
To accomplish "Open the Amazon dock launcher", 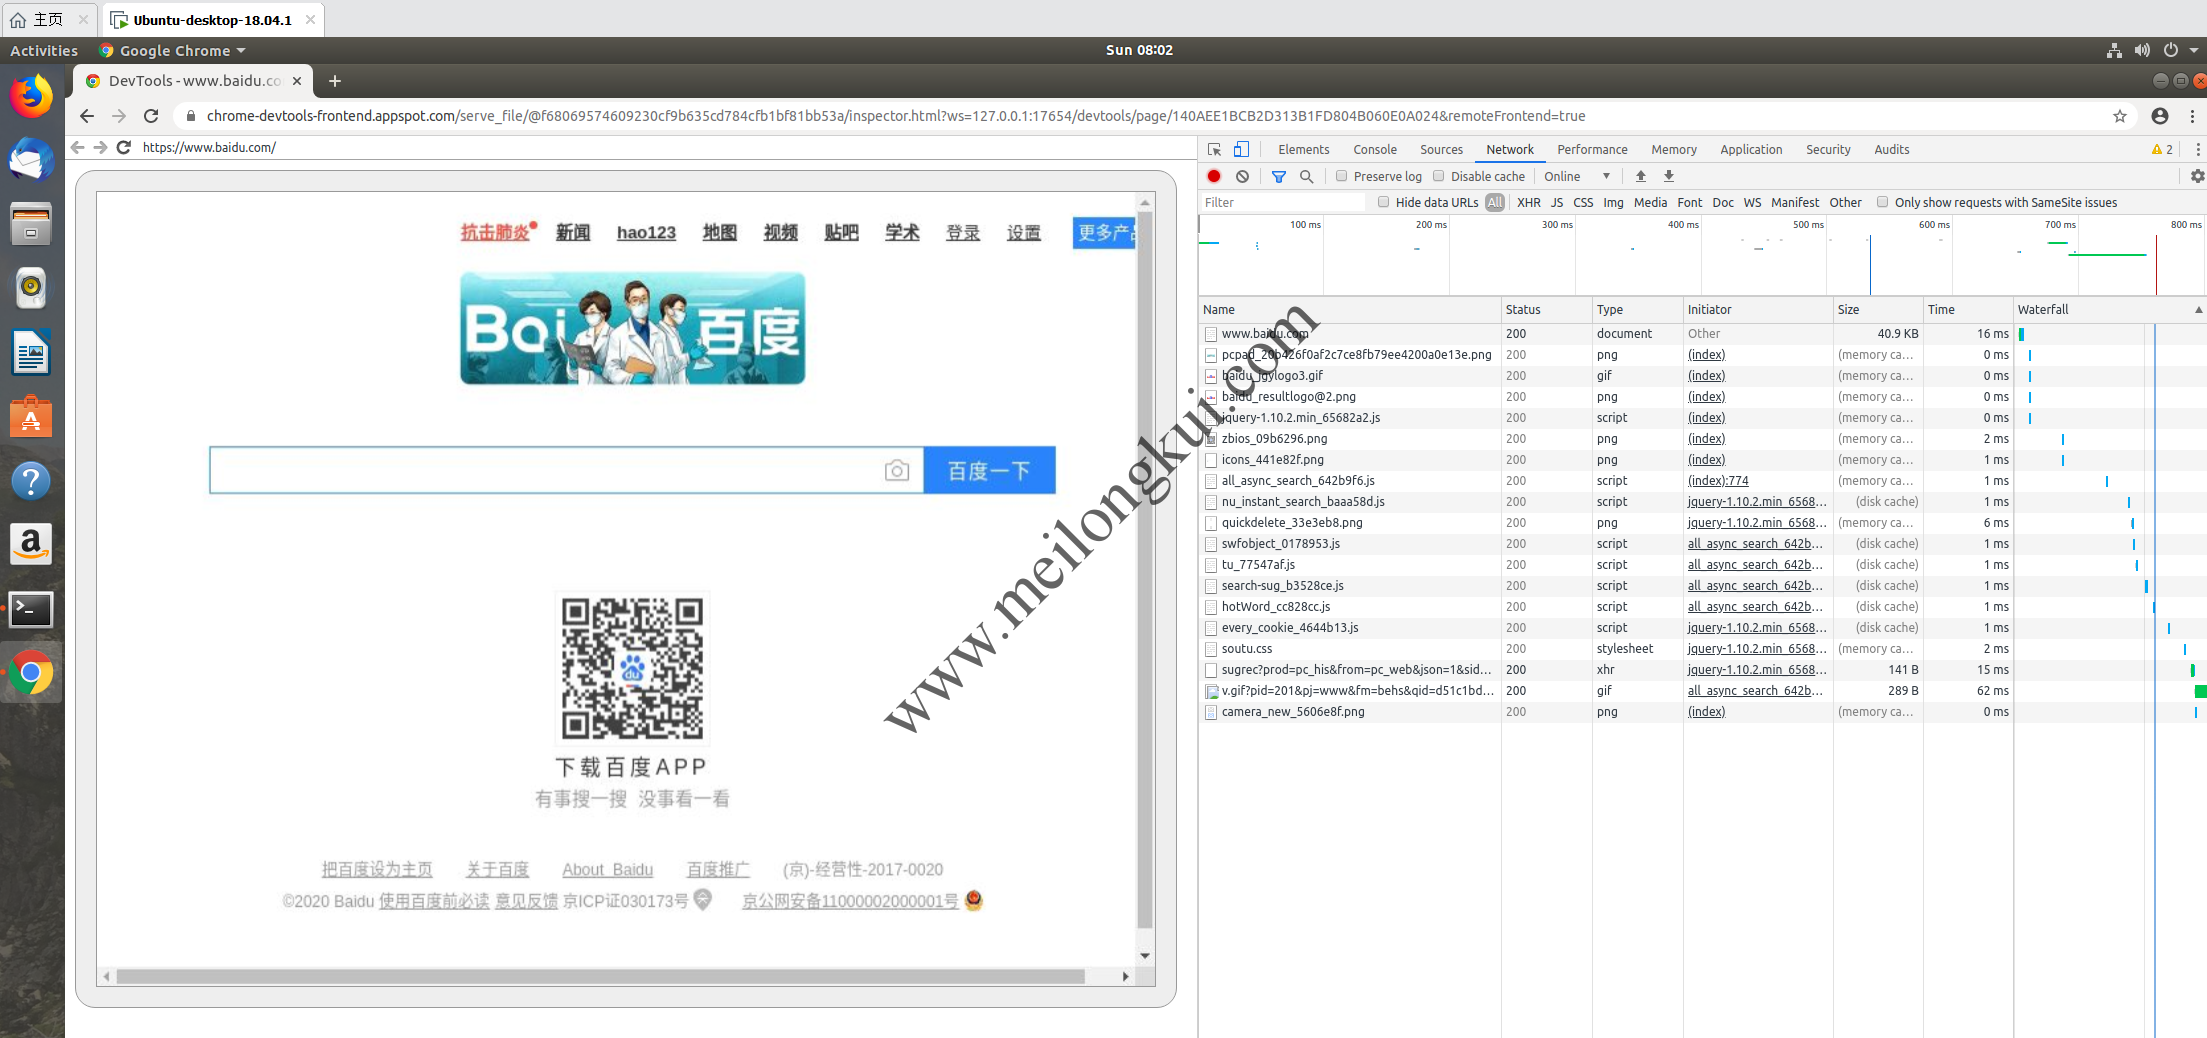I will 31,545.
